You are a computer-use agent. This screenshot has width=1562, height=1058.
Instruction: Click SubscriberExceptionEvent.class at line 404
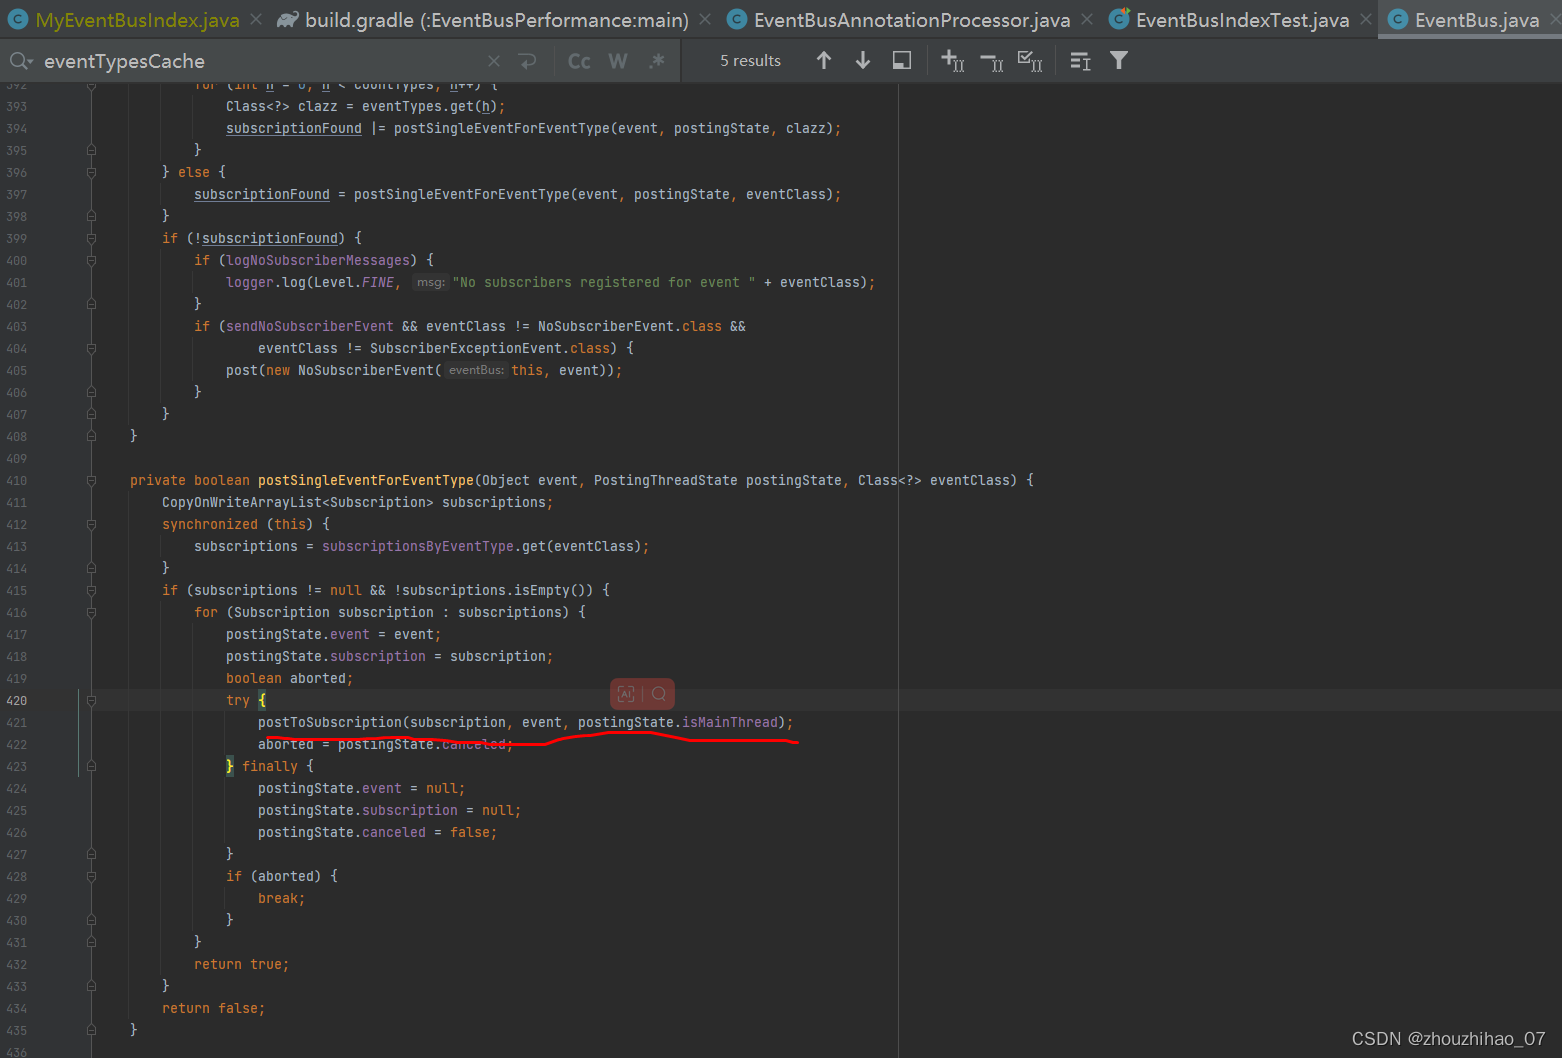tap(490, 348)
